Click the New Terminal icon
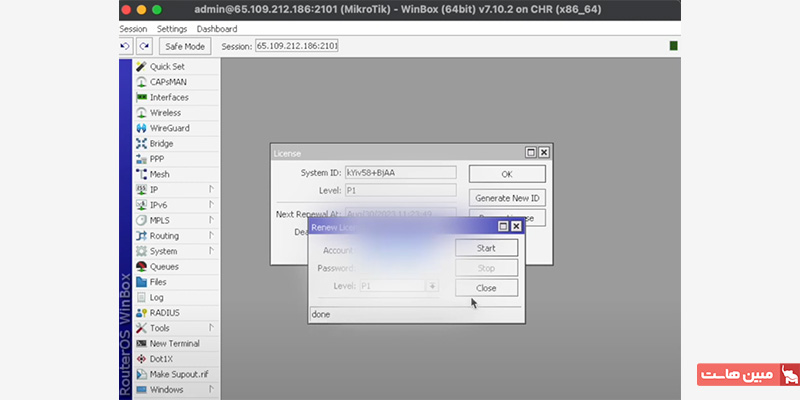 tap(141, 343)
